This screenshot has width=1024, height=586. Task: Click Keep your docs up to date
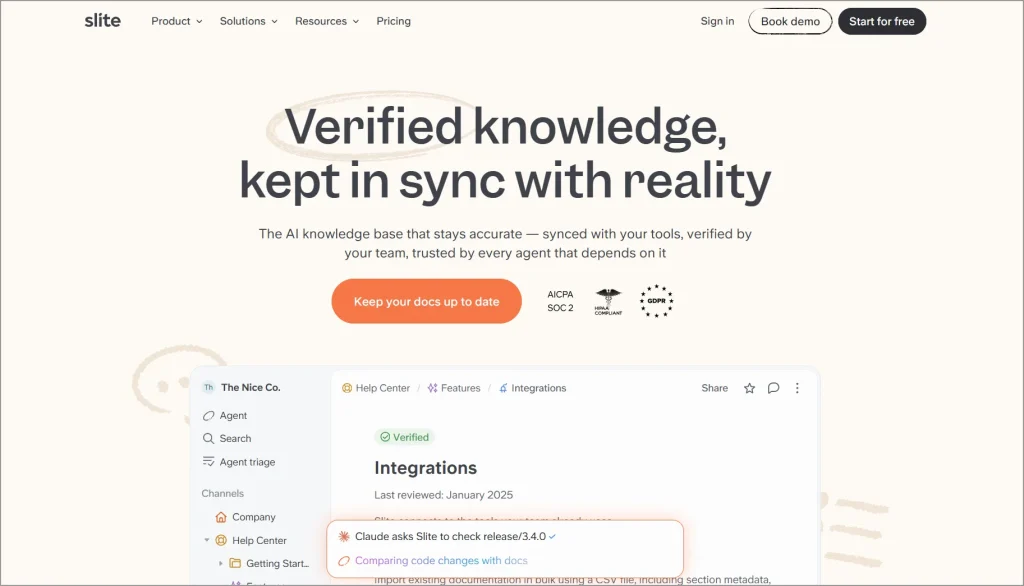(x=426, y=301)
